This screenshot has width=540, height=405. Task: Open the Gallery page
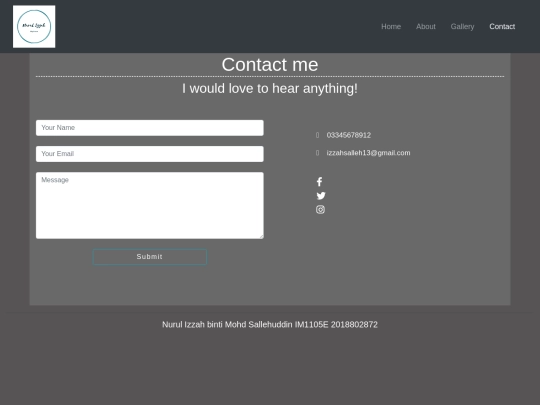462,27
